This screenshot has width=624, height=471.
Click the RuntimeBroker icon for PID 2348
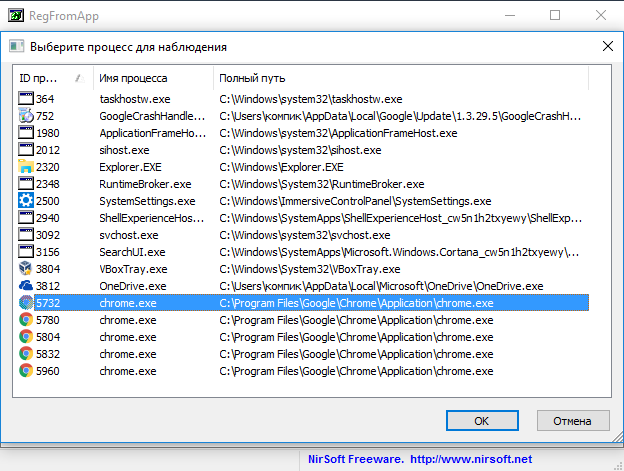pos(26,184)
